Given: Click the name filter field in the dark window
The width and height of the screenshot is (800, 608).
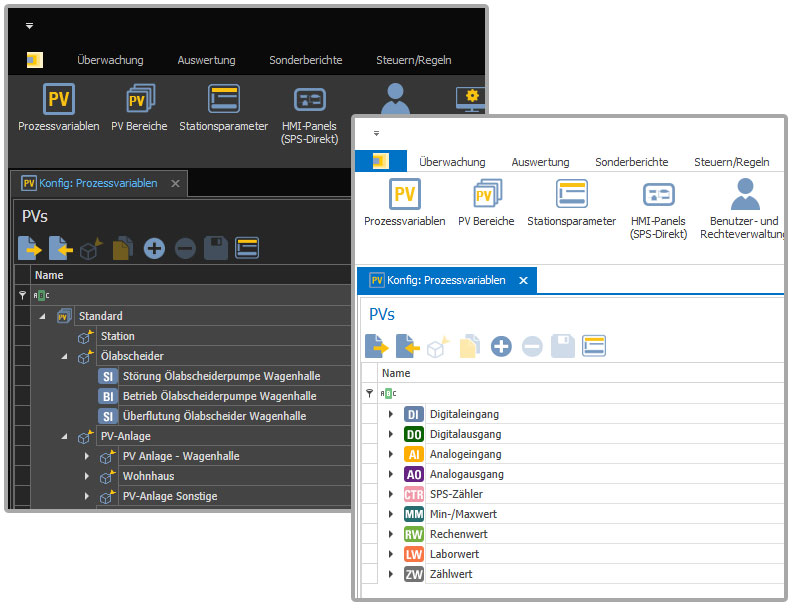Looking at the screenshot, I should 191,295.
